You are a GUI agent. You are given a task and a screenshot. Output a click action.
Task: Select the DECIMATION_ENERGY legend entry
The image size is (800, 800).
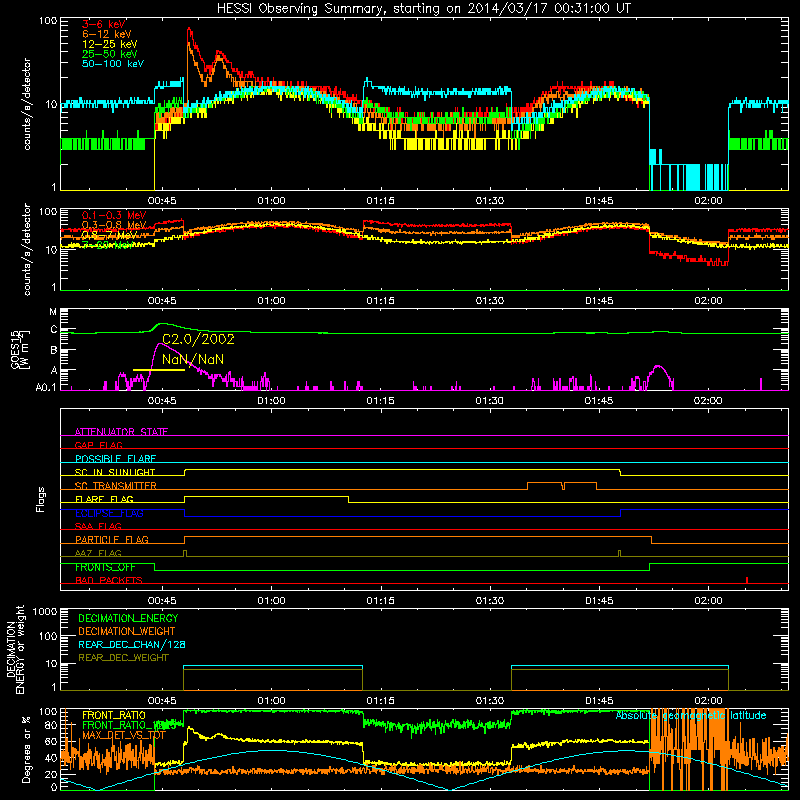[x=128, y=618]
